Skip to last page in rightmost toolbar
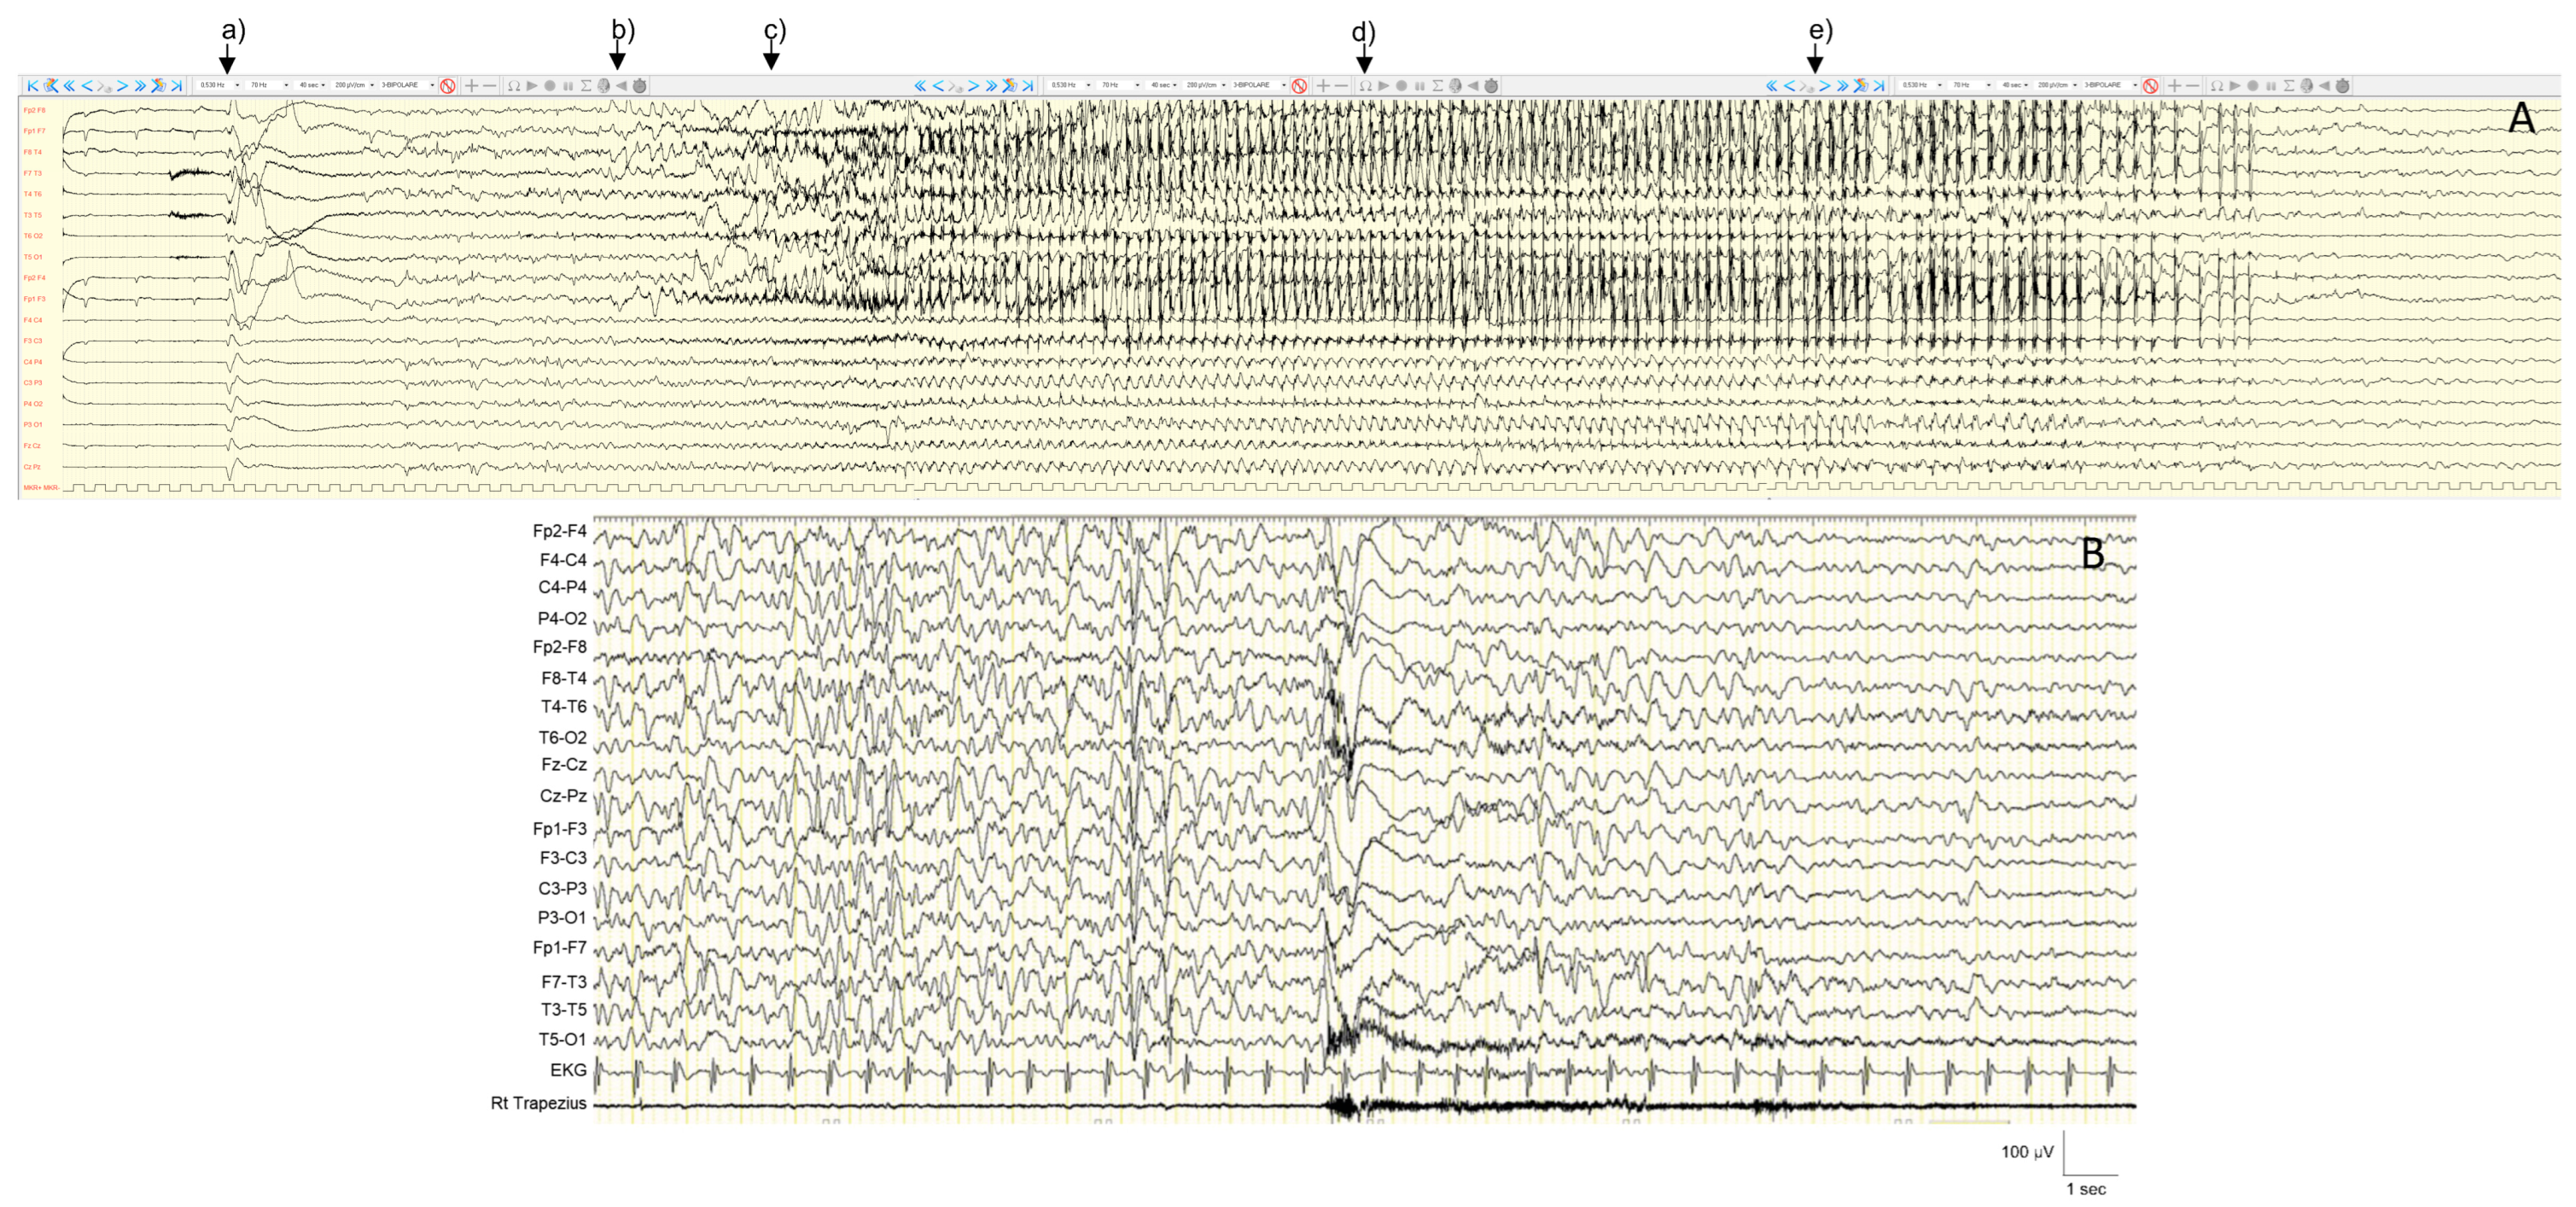 point(1878,86)
